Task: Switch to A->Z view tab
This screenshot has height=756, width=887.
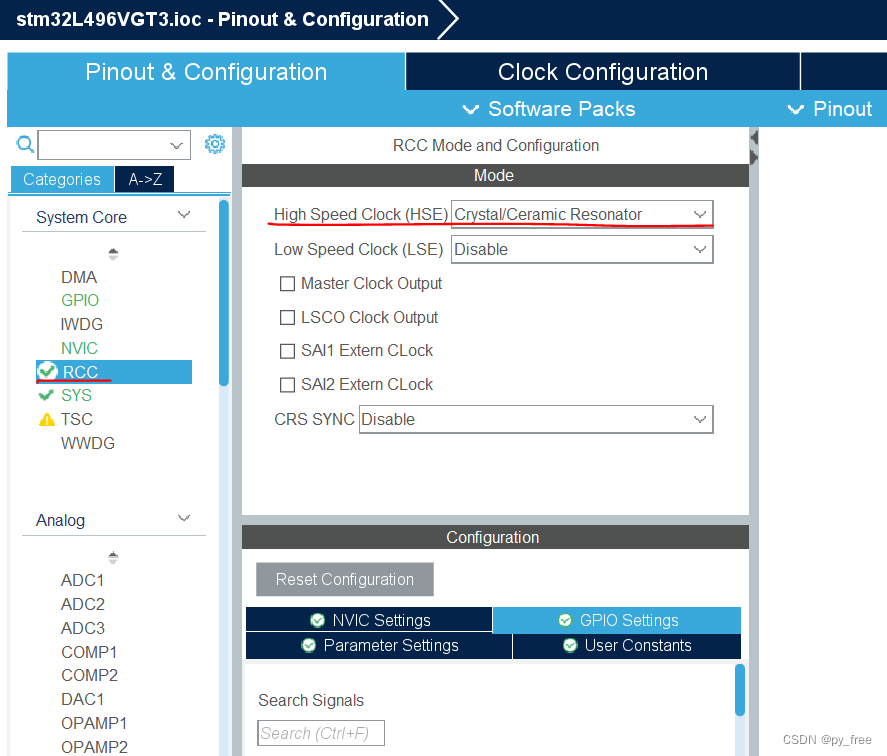Action: point(145,179)
